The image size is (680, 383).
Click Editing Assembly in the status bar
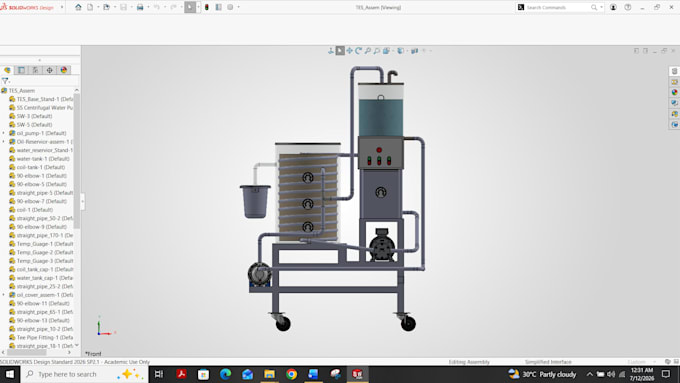click(469, 362)
